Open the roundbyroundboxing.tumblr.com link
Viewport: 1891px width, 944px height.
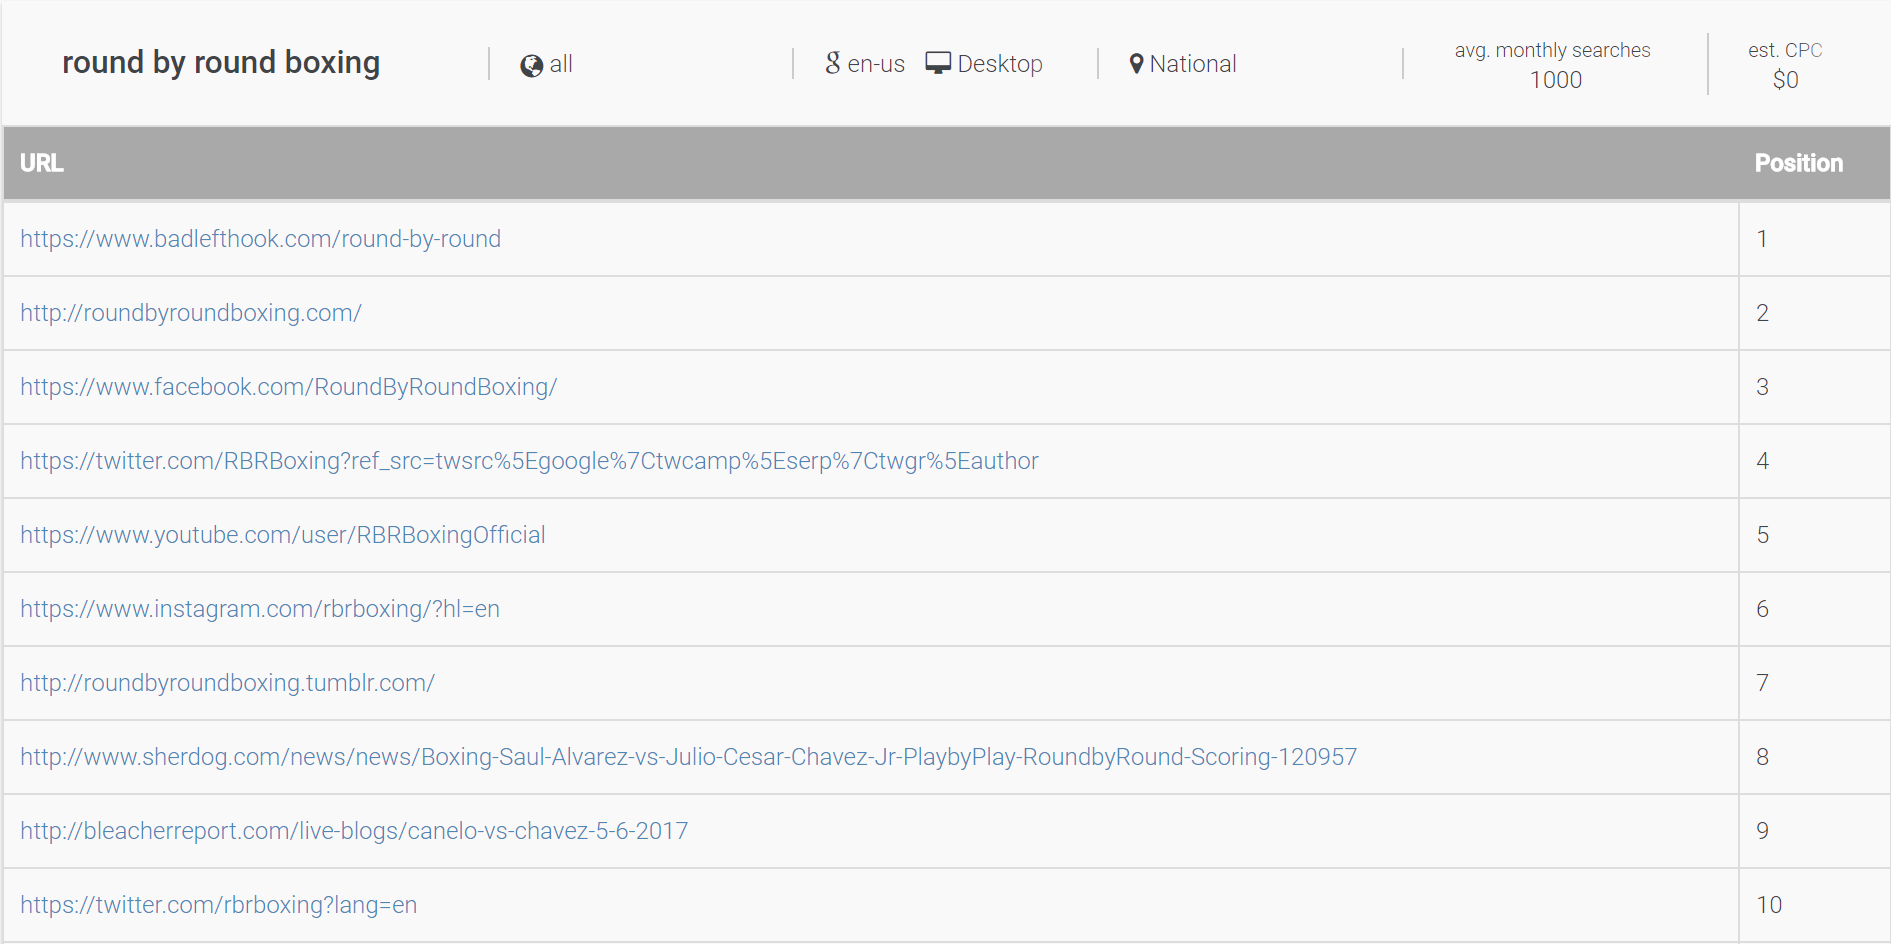(227, 683)
